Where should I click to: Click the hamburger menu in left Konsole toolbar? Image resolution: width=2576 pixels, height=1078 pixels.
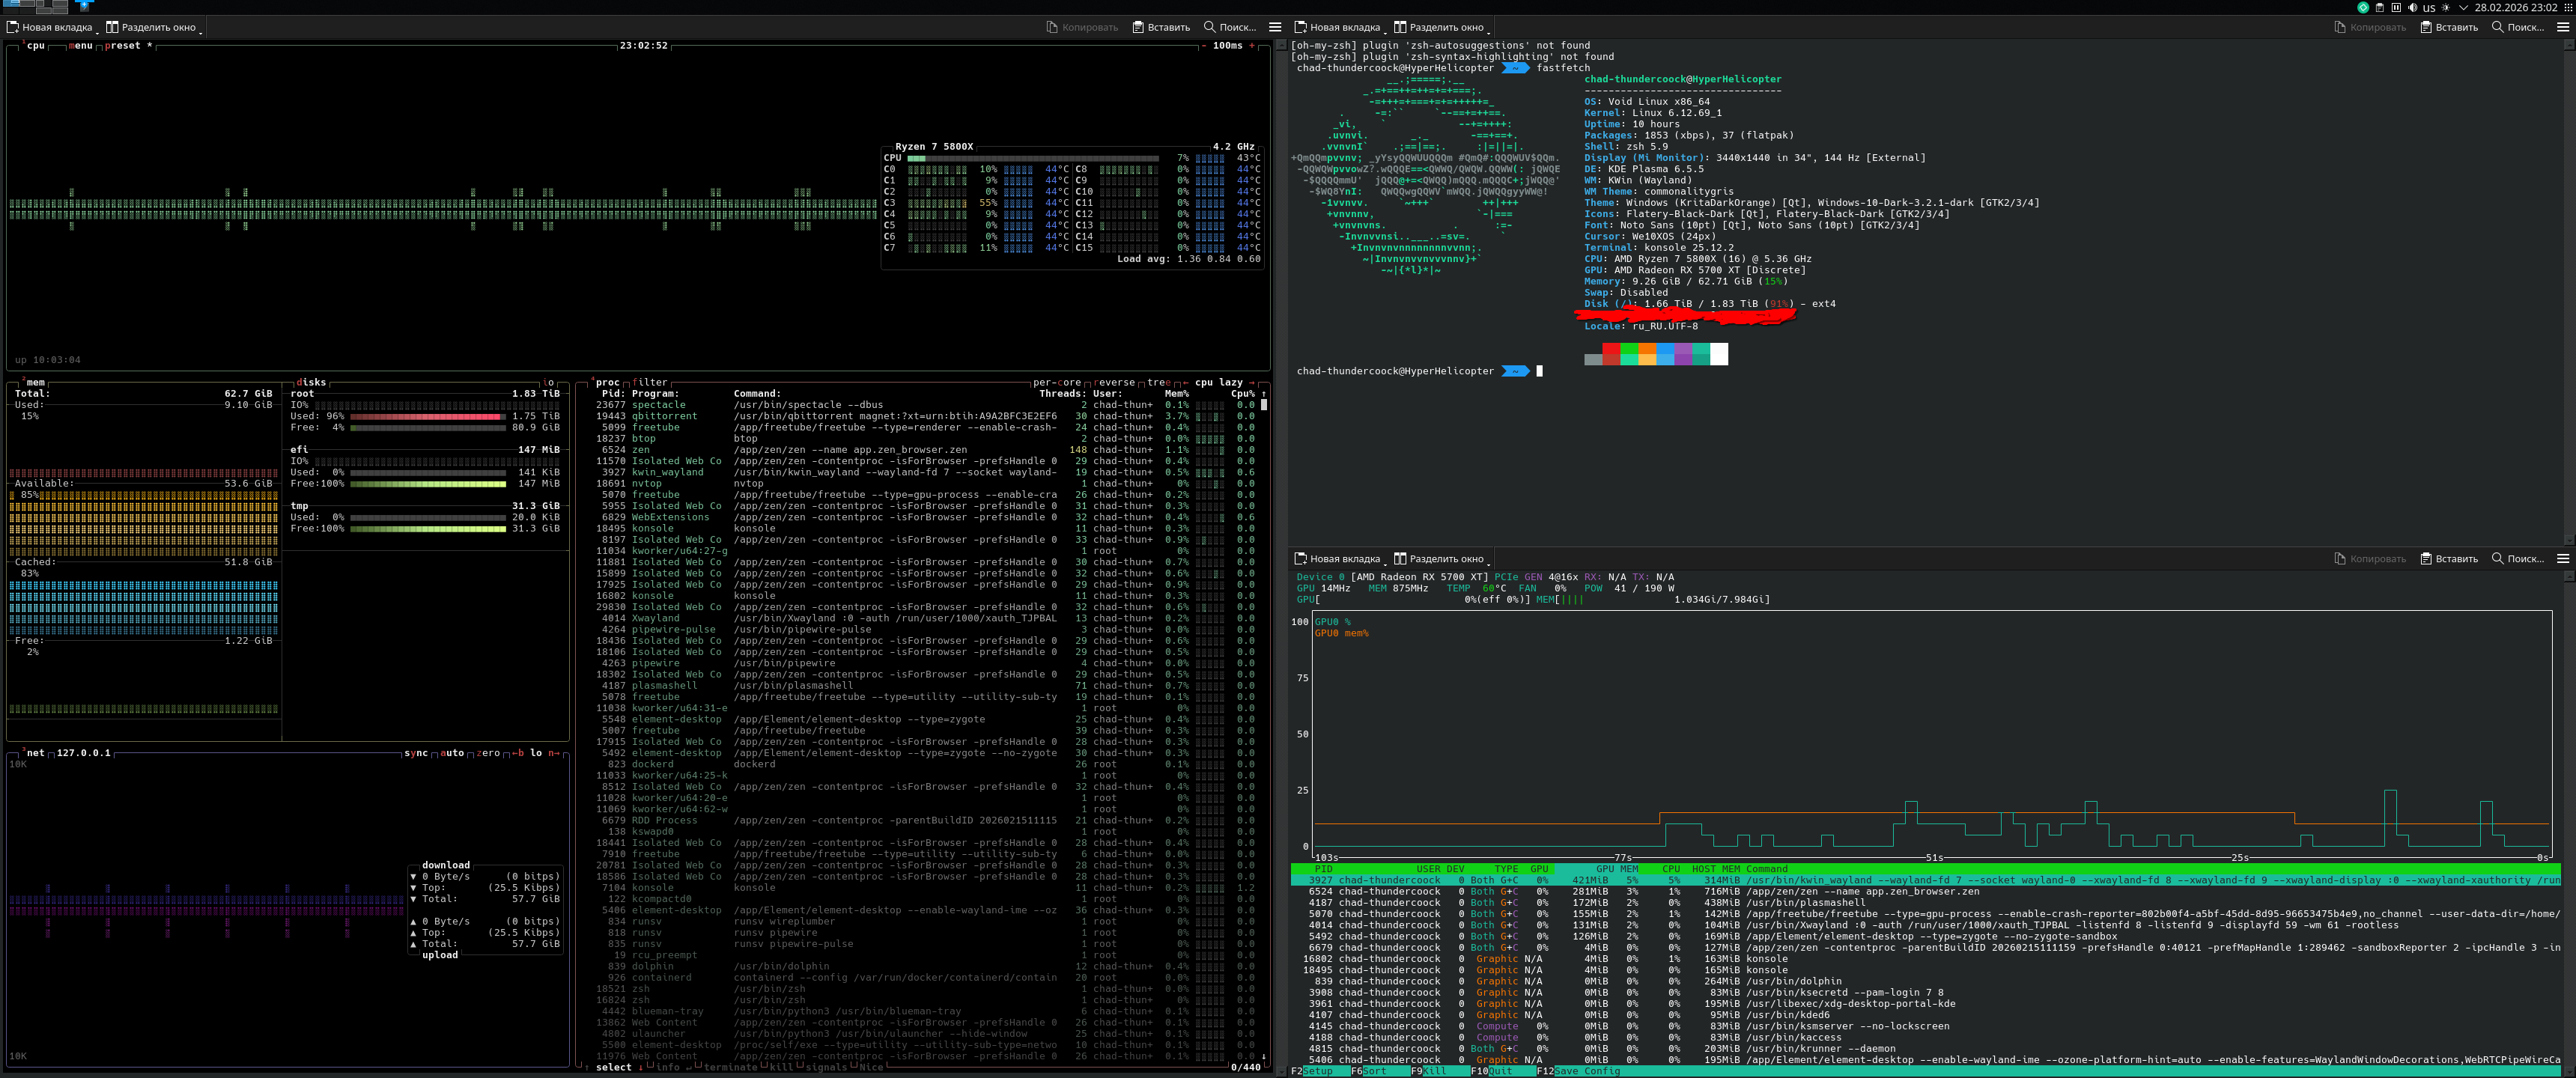pos(1275,27)
